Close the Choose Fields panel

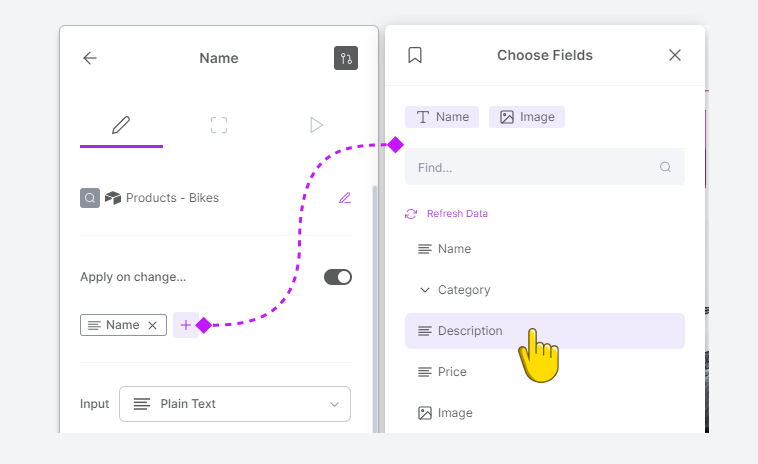tap(675, 55)
